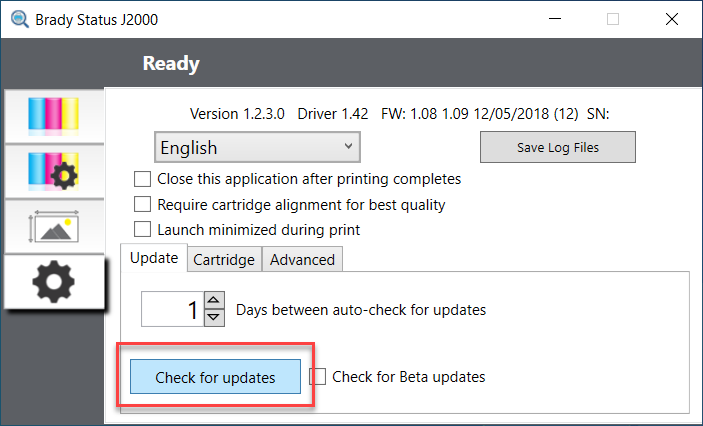Click the Check for updates button
The width and height of the screenshot is (703, 426).
point(216,377)
